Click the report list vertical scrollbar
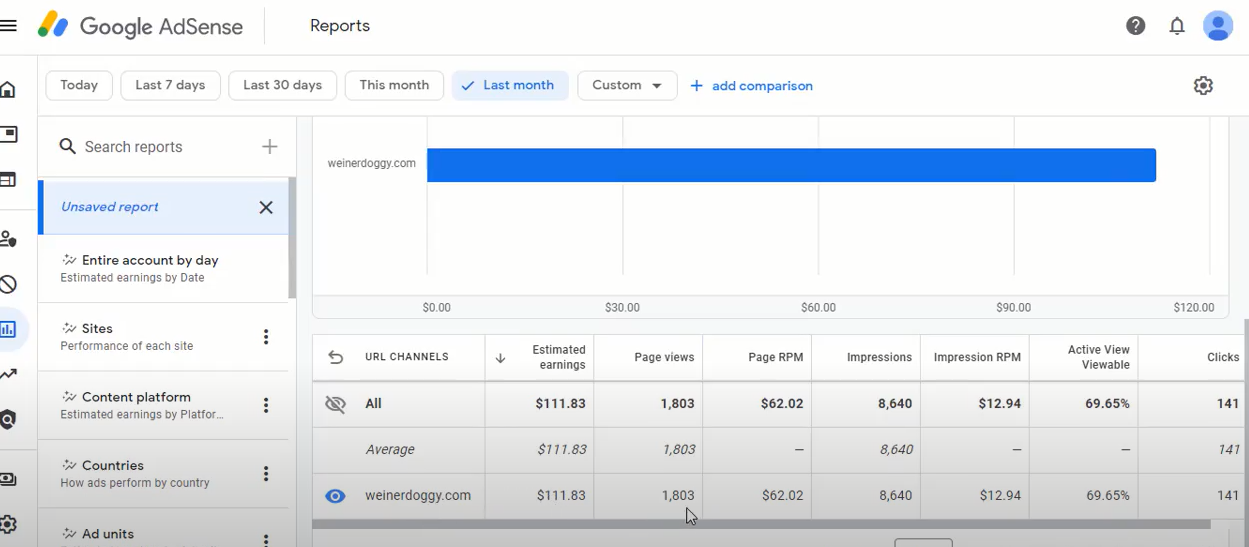Image resolution: width=1249 pixels, height=547 pixels. coord(292,238)
